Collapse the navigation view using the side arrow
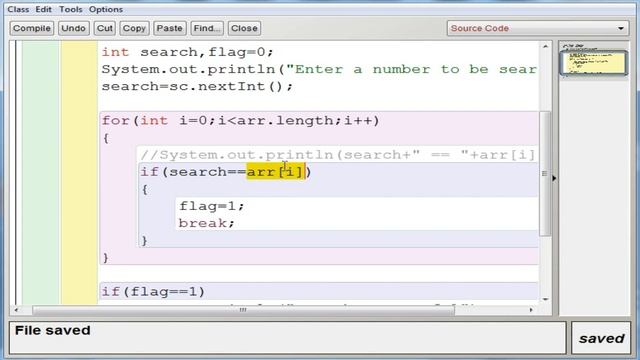640x360 pixels. [554, 178]
